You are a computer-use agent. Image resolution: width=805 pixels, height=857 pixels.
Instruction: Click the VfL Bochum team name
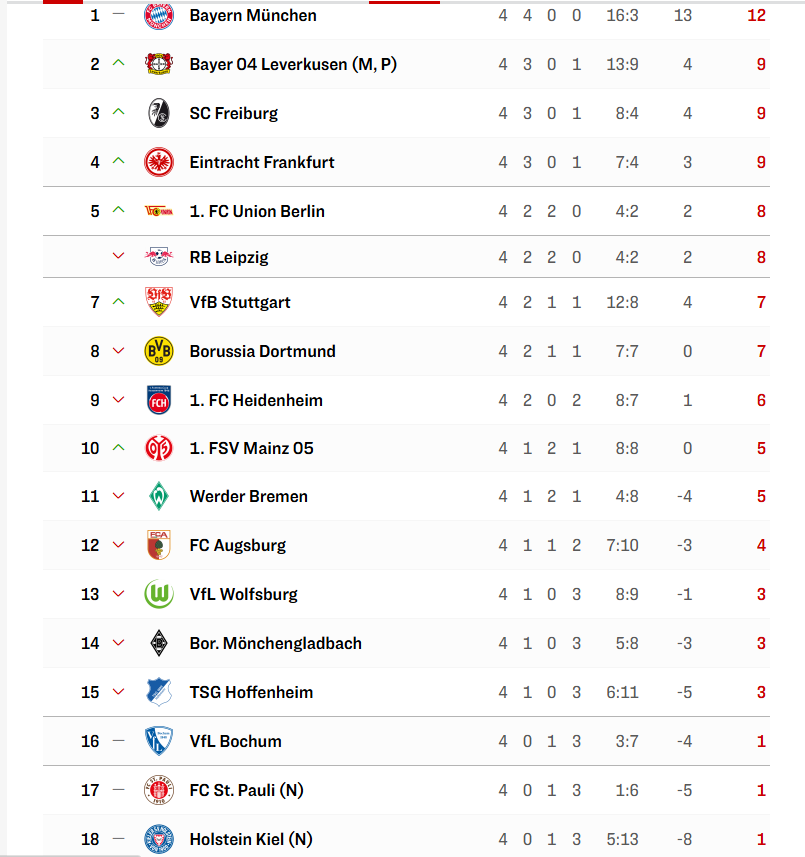tap(236, 741)
